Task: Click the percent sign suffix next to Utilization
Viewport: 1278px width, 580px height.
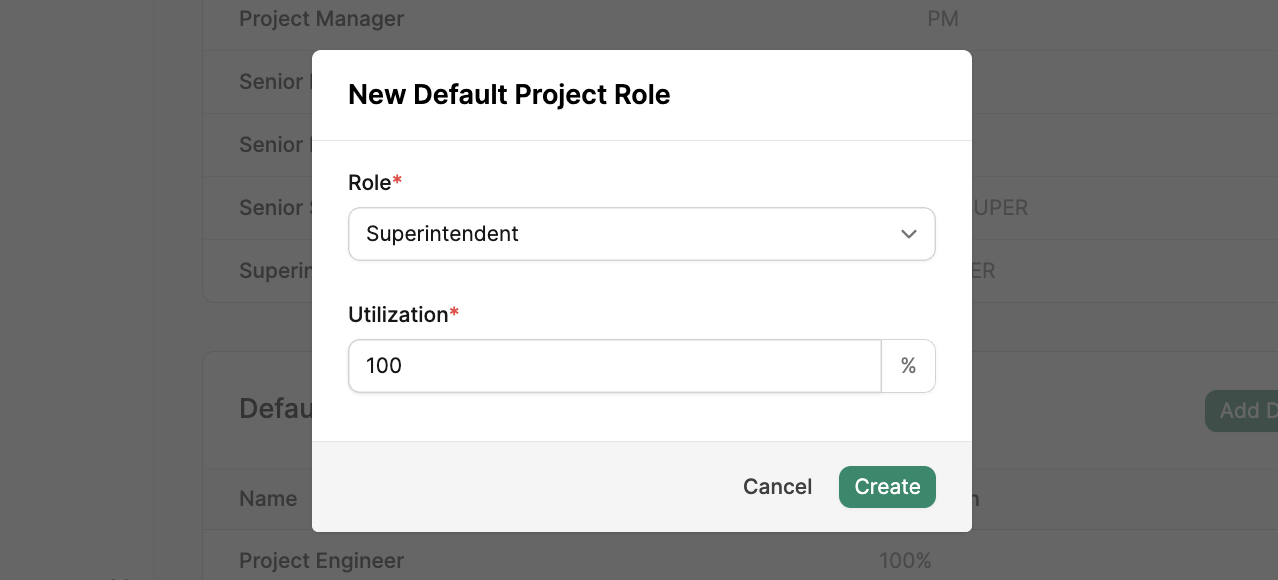Action: click(x=908, y=366)
